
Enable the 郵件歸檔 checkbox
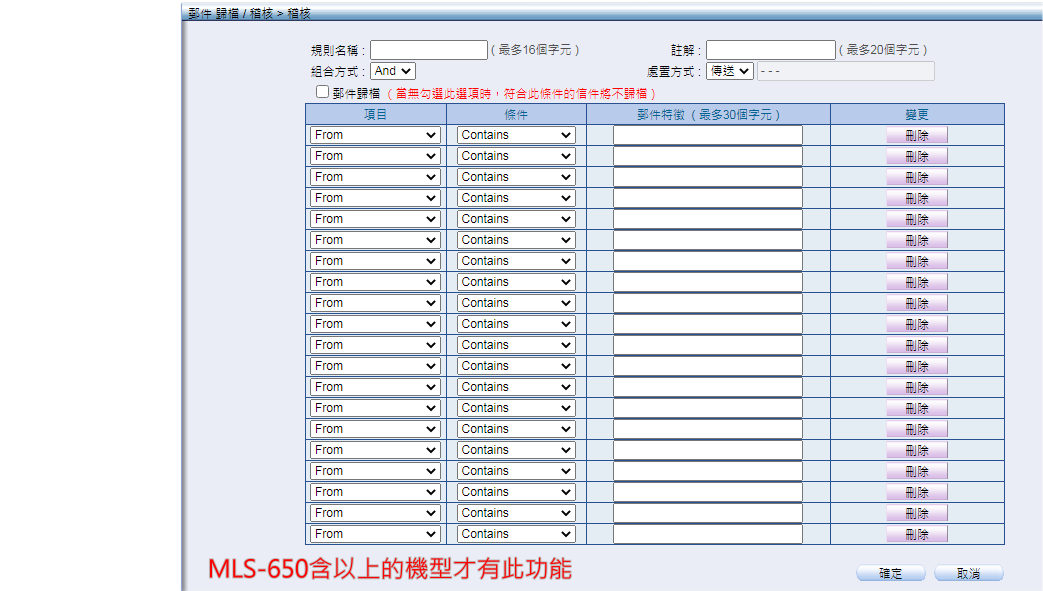[x=322, y=92]
